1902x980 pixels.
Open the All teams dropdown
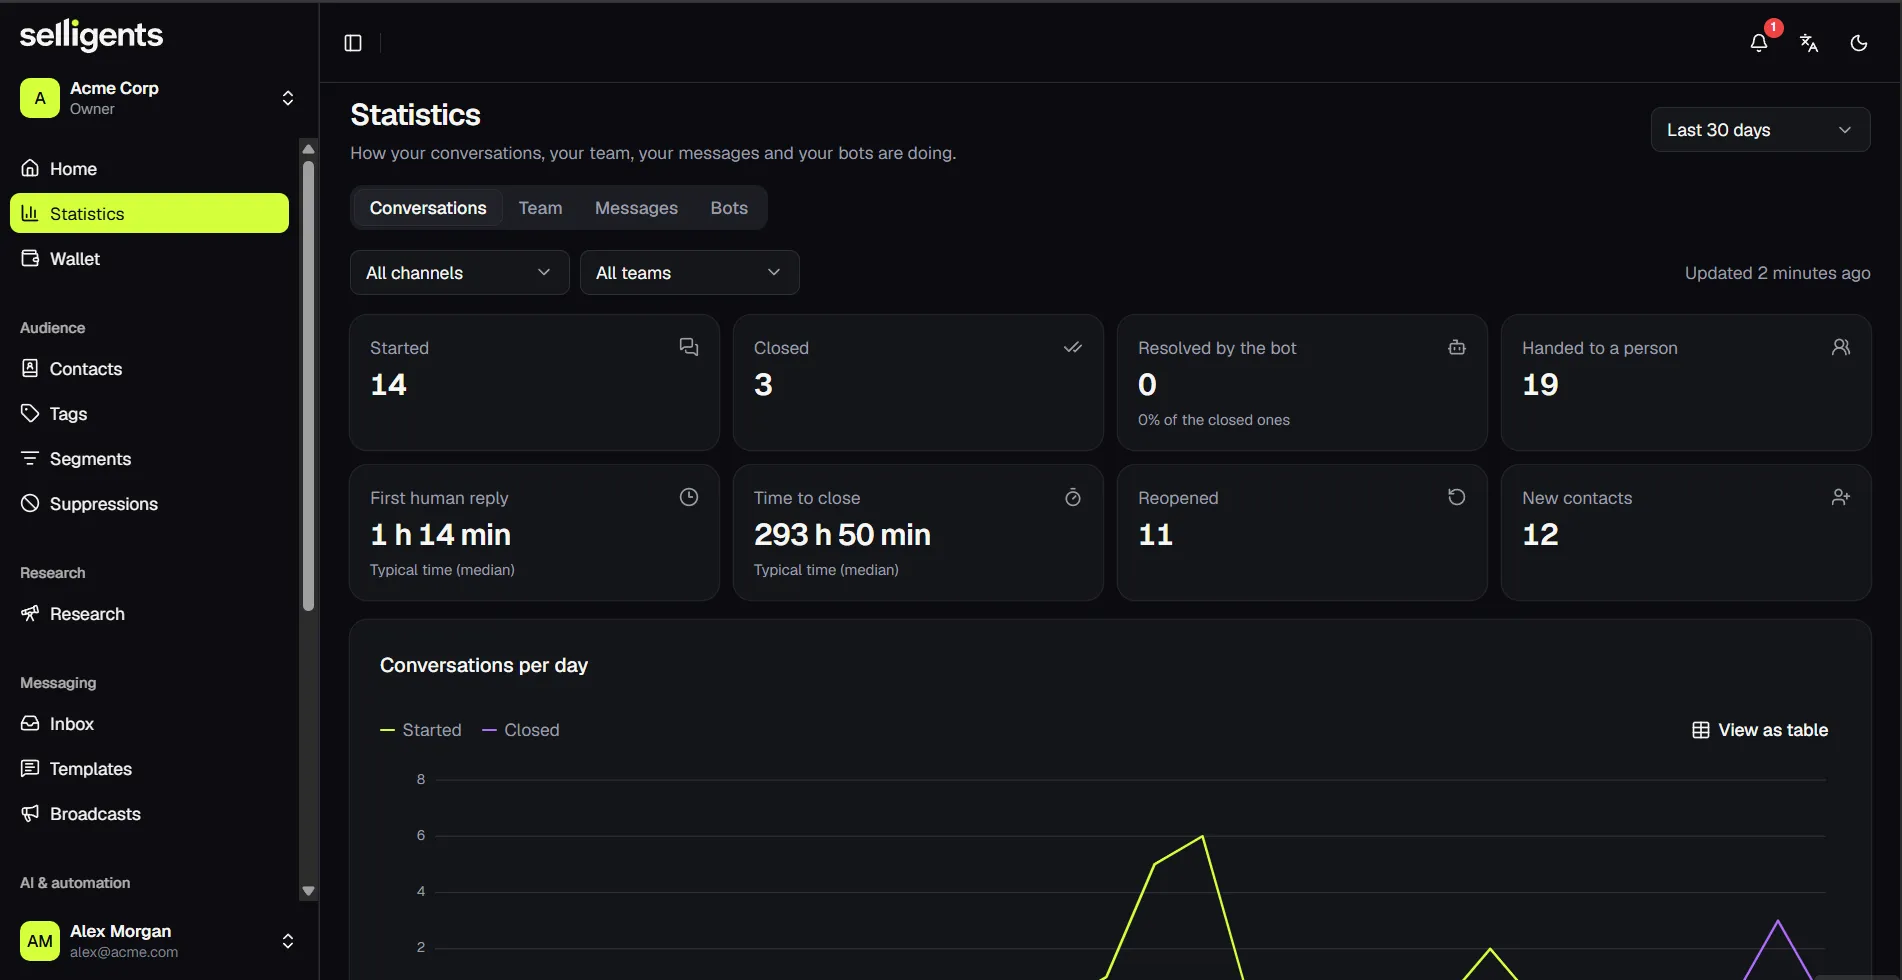click(x=690, y=273)
